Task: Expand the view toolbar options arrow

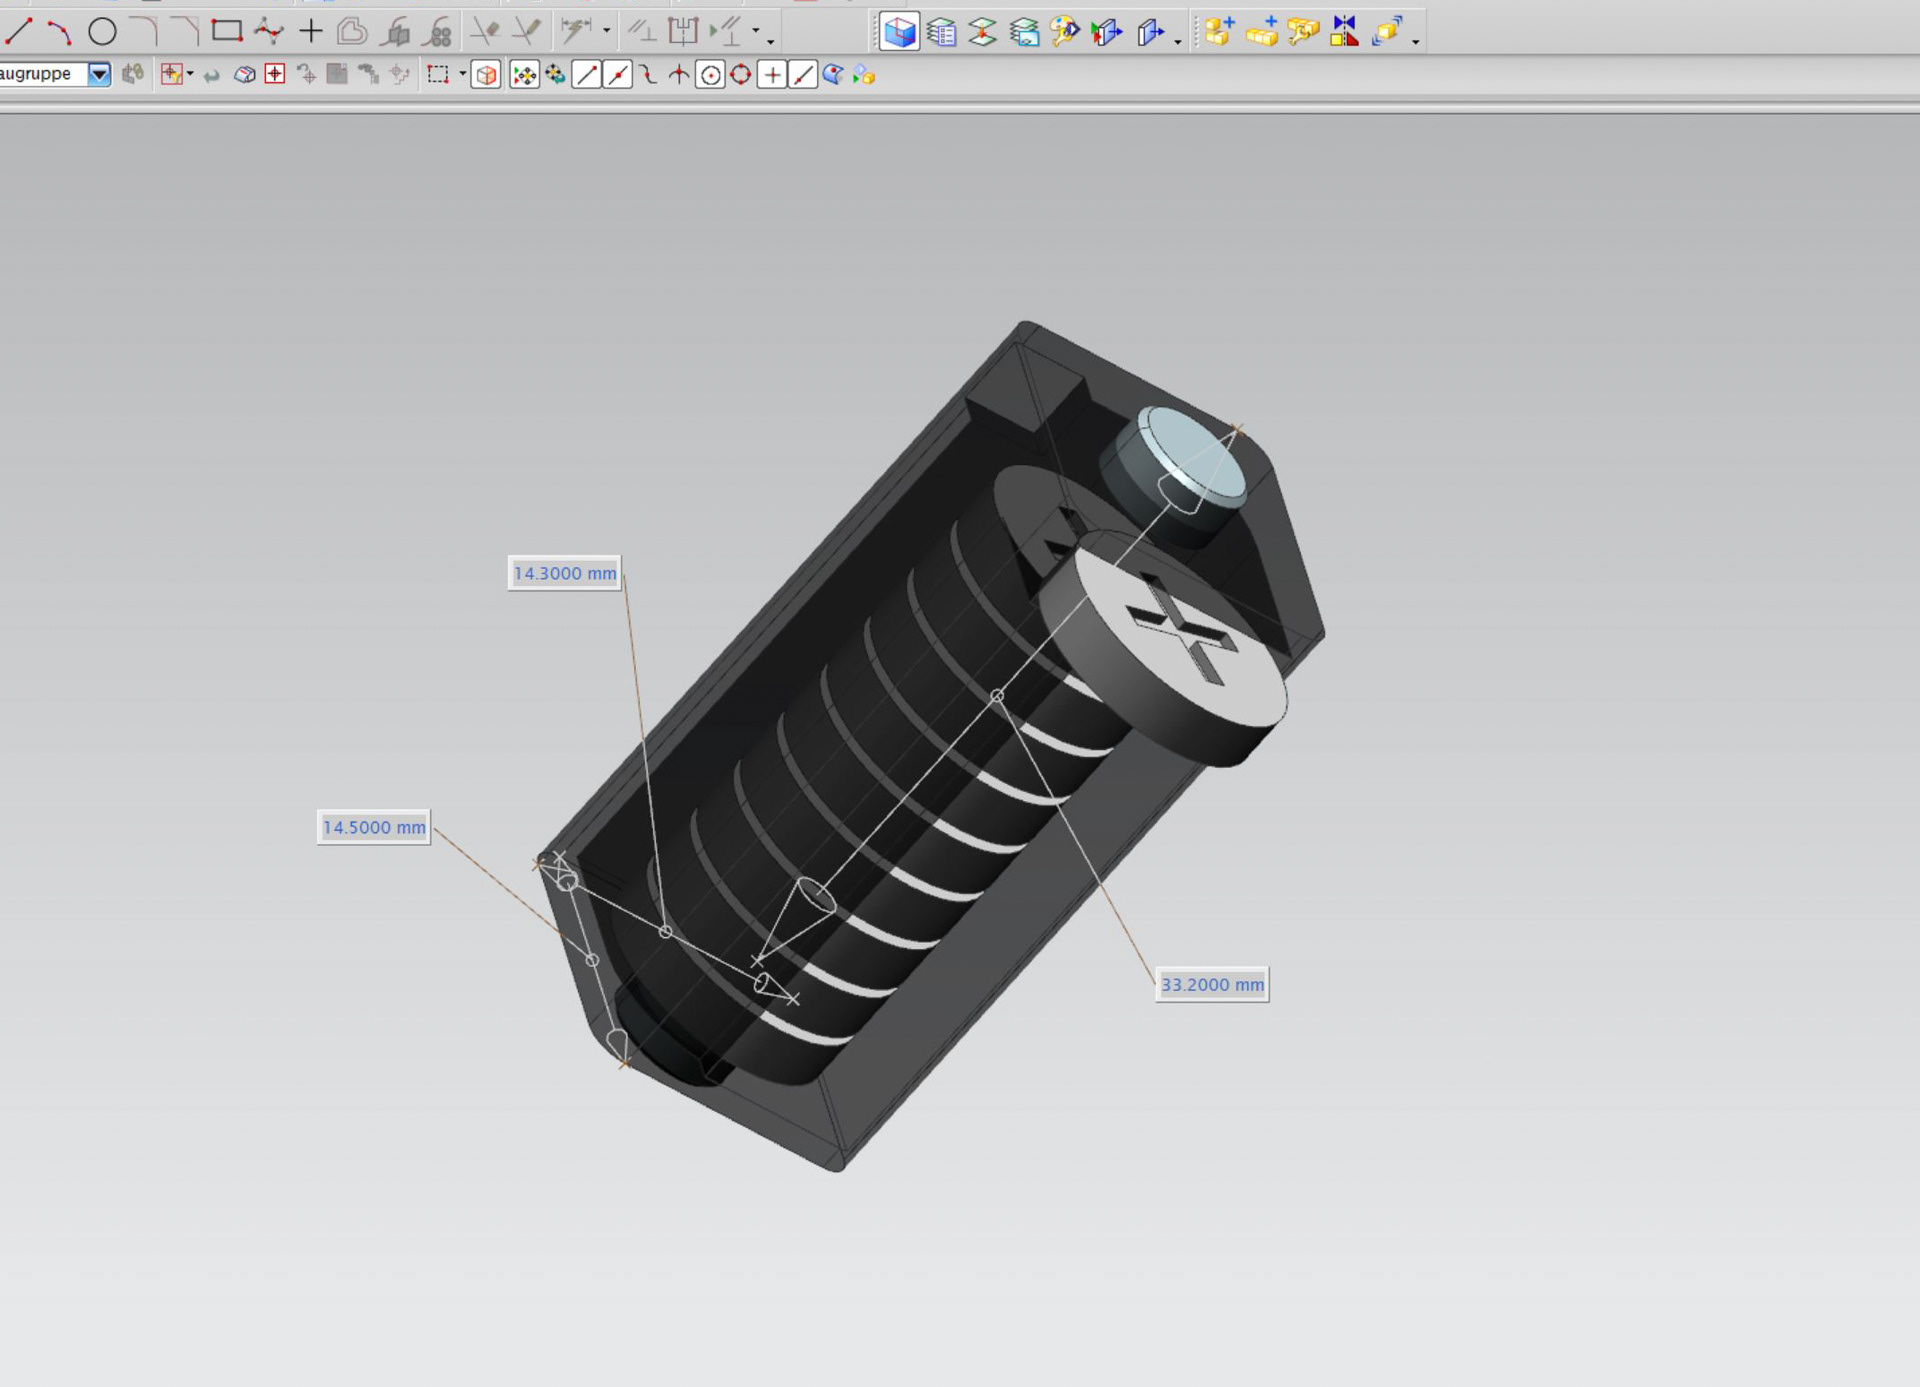Action: [x=1178, y=41]
